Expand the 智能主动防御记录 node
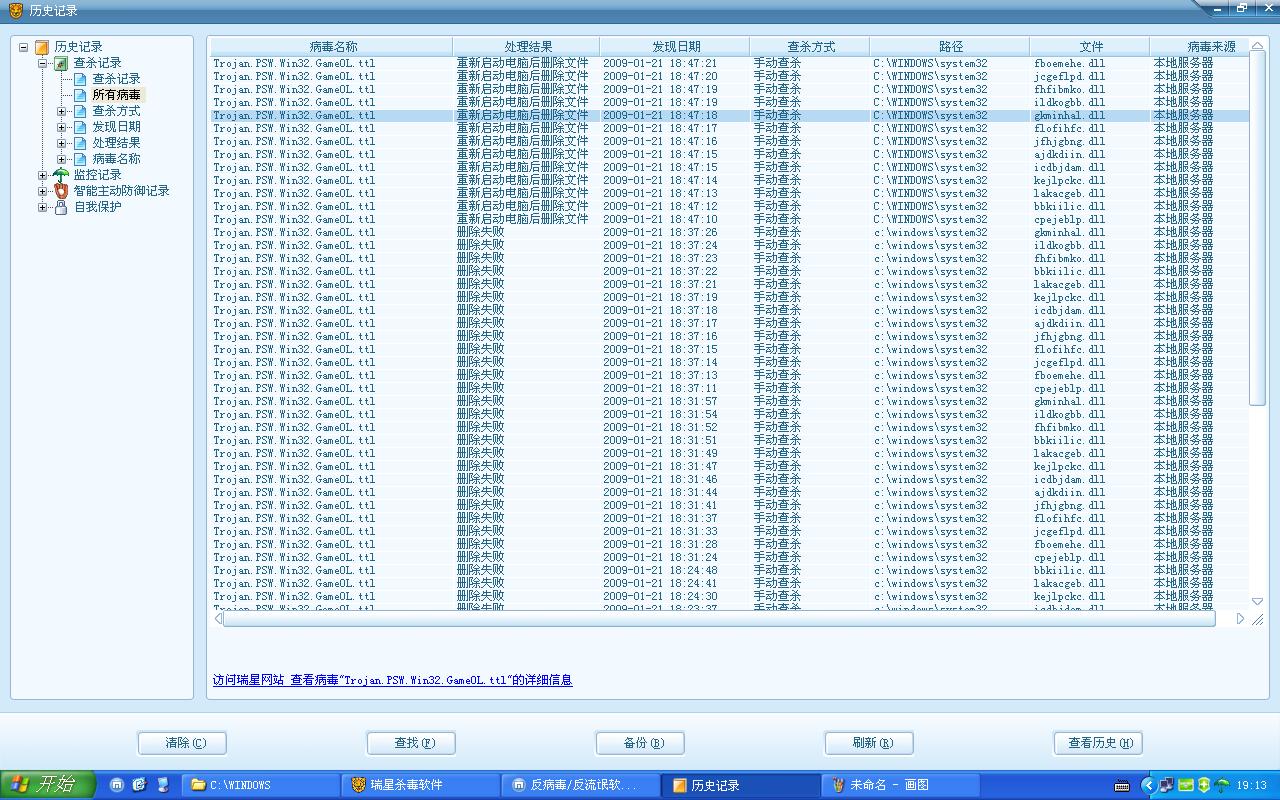The image size is (1280, 800). tap(43, 191)
